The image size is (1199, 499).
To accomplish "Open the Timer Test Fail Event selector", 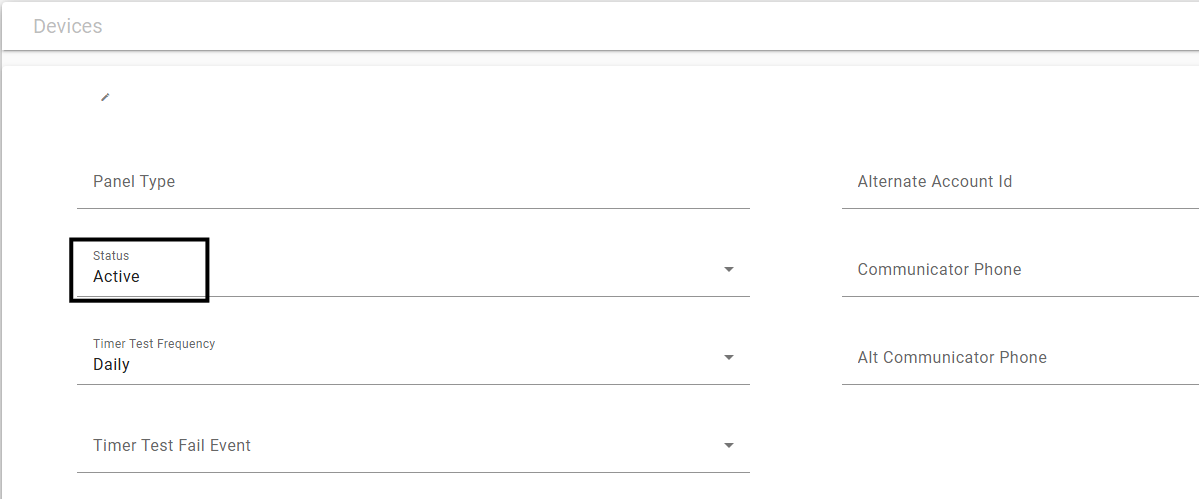I will click(413, 446).
